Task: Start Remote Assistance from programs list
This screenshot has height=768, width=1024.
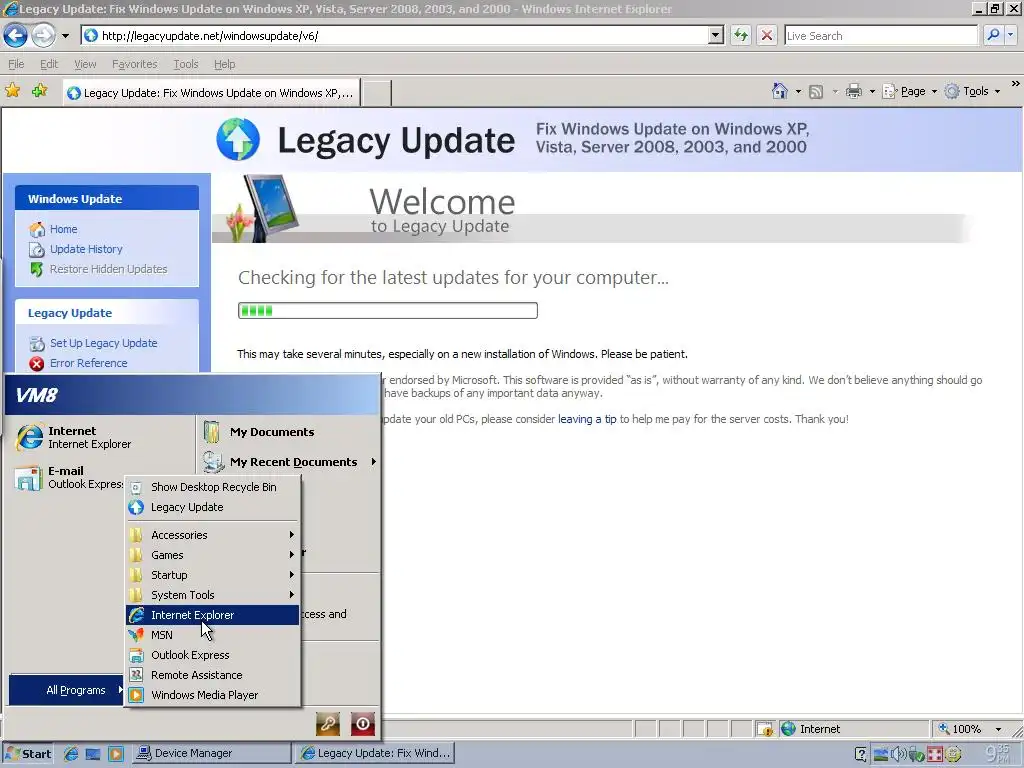Action: pos(213,675)
